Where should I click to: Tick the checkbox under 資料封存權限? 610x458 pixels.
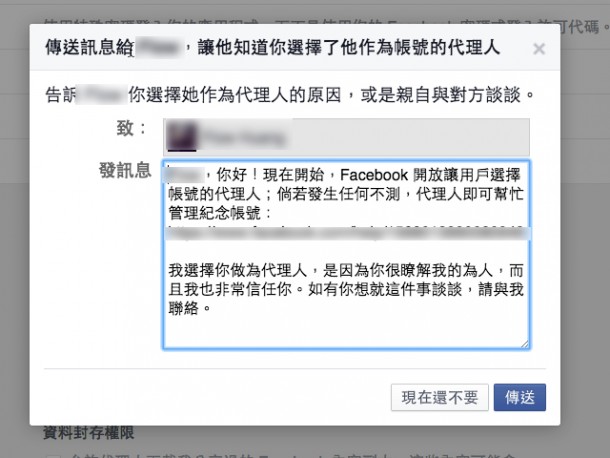[54, 455]
